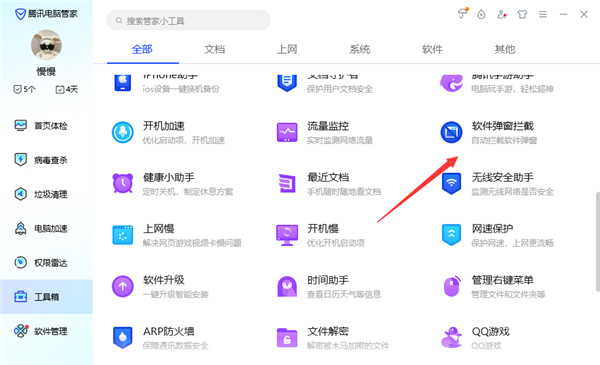Click the 软件升级 up-arrow icon
This screenshot has width=600, height=365.
pyautogui.click(x=122, y=286)
